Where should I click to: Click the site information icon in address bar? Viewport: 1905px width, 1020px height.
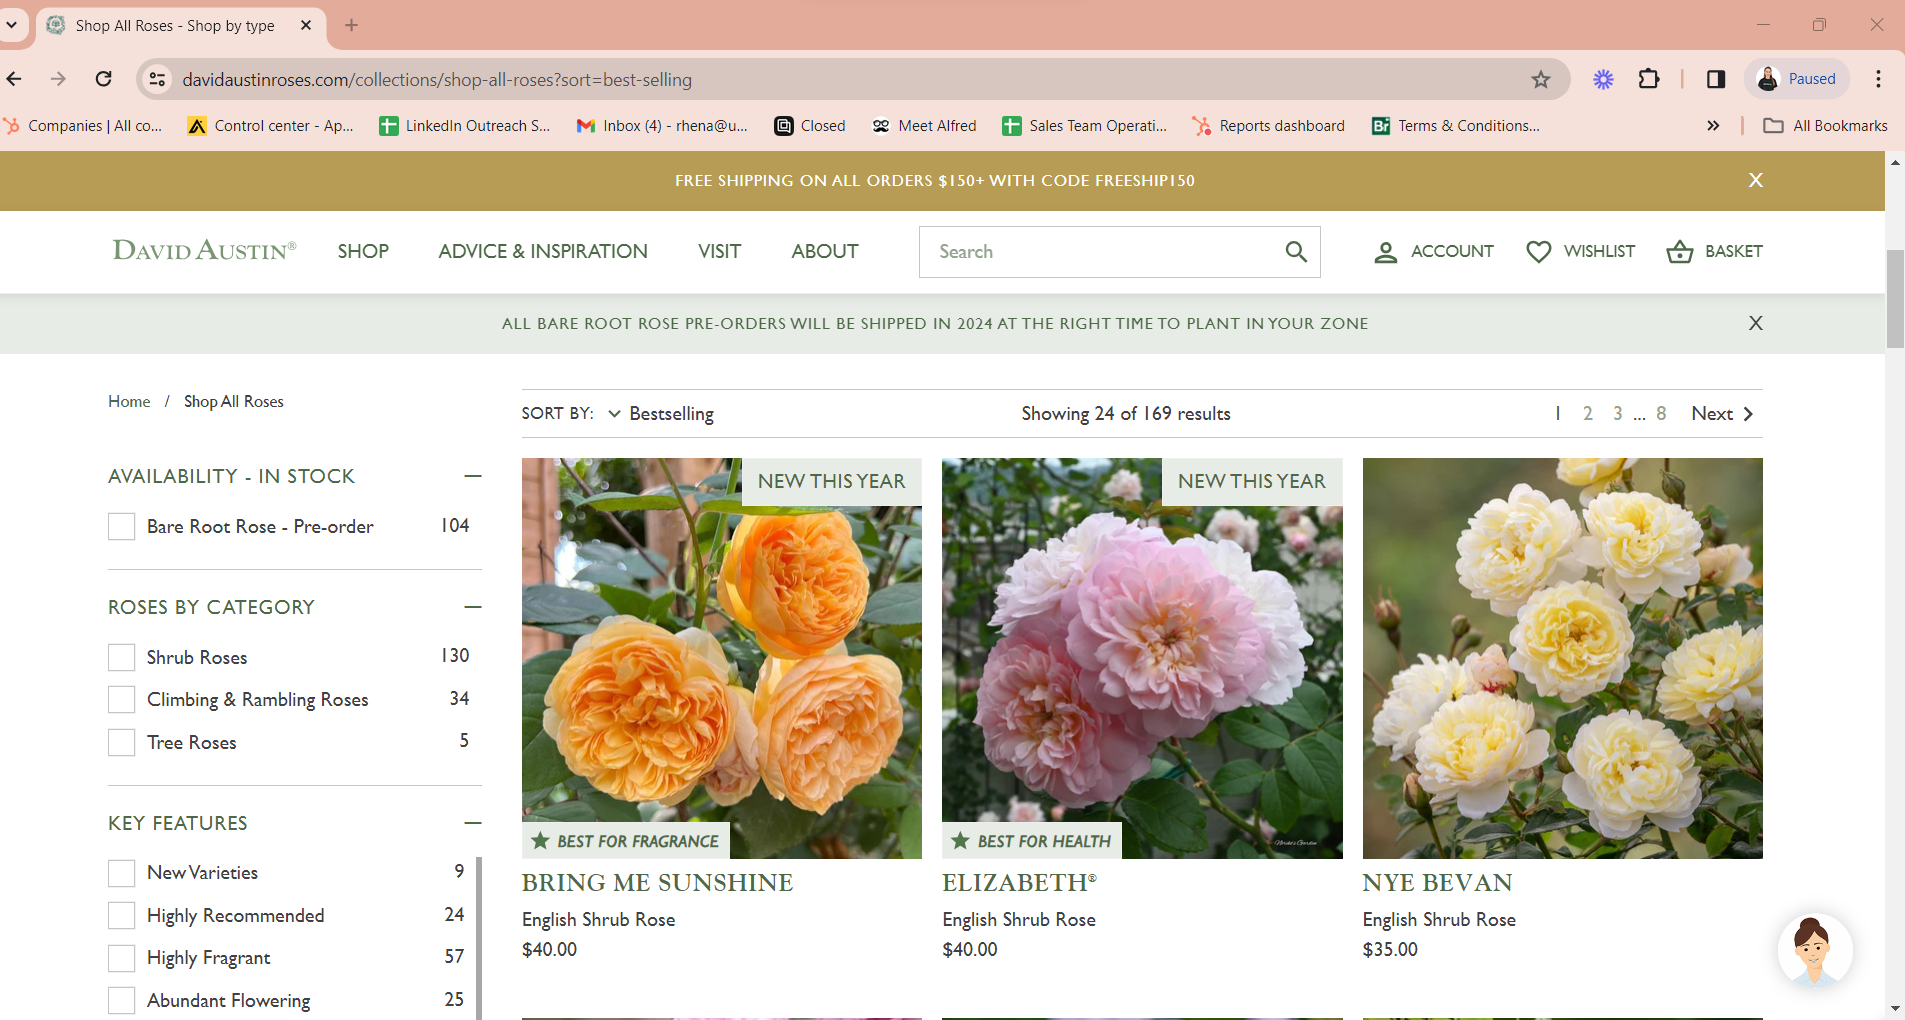(x=157, y=79)
